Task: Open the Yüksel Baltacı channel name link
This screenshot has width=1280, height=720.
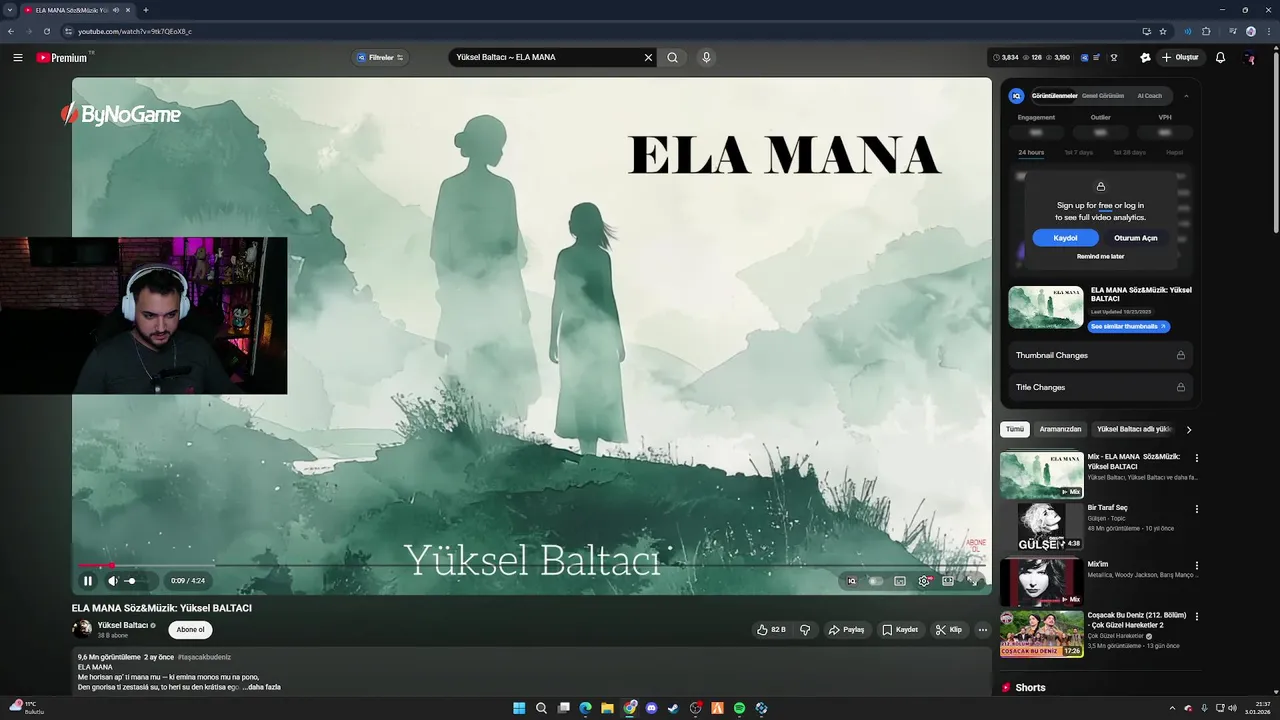Action: (123, 625)
